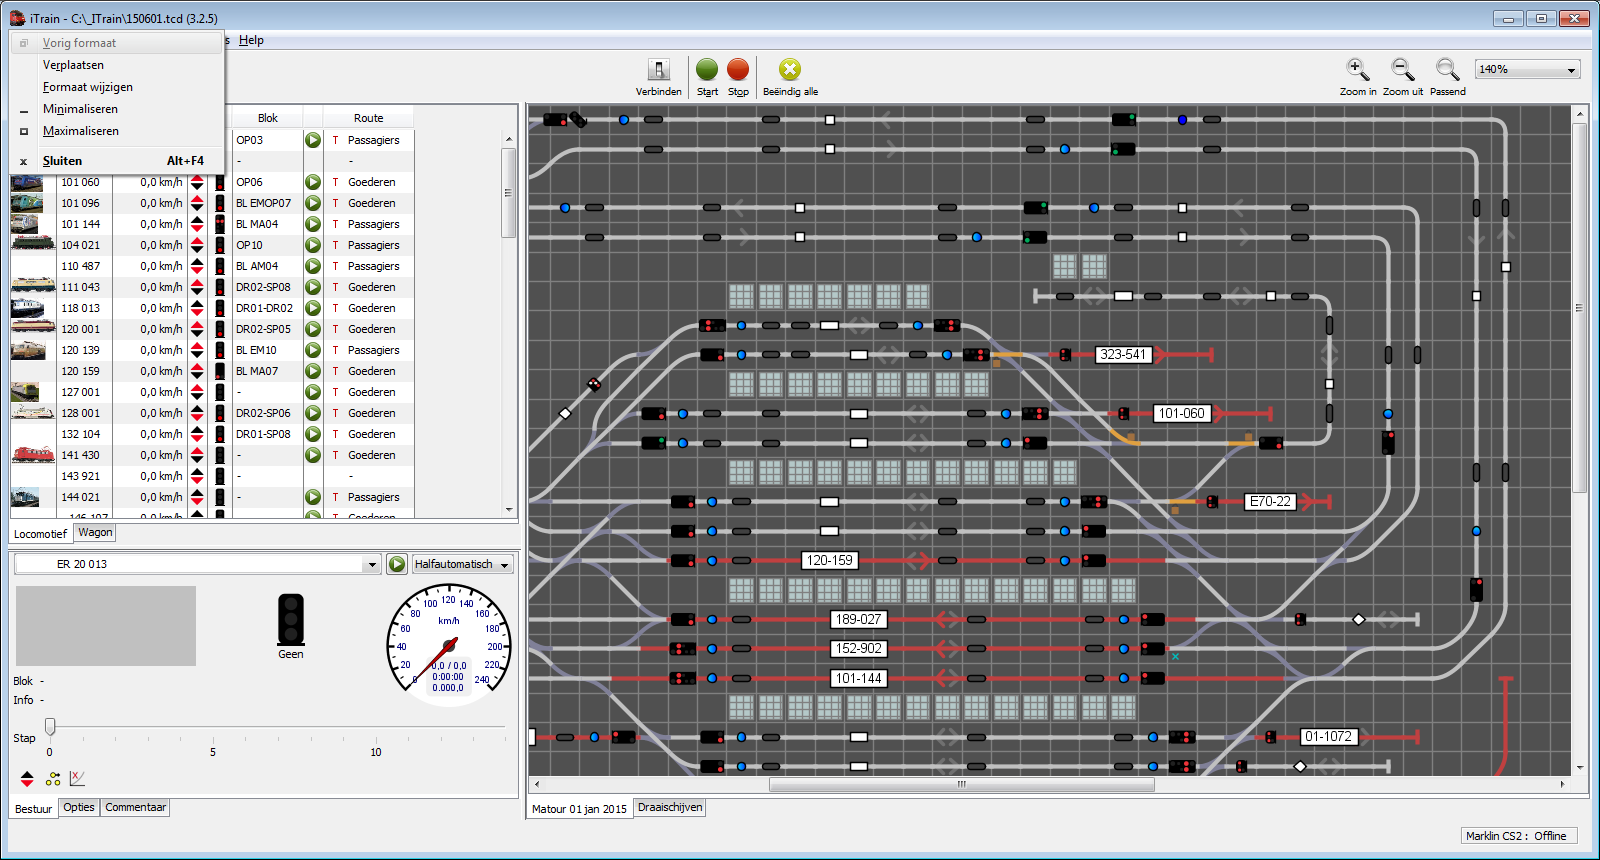This screenshot has width=1600, height=860.
Task: Start route for locomotive 118 013
Action: (x=313, y=308)
